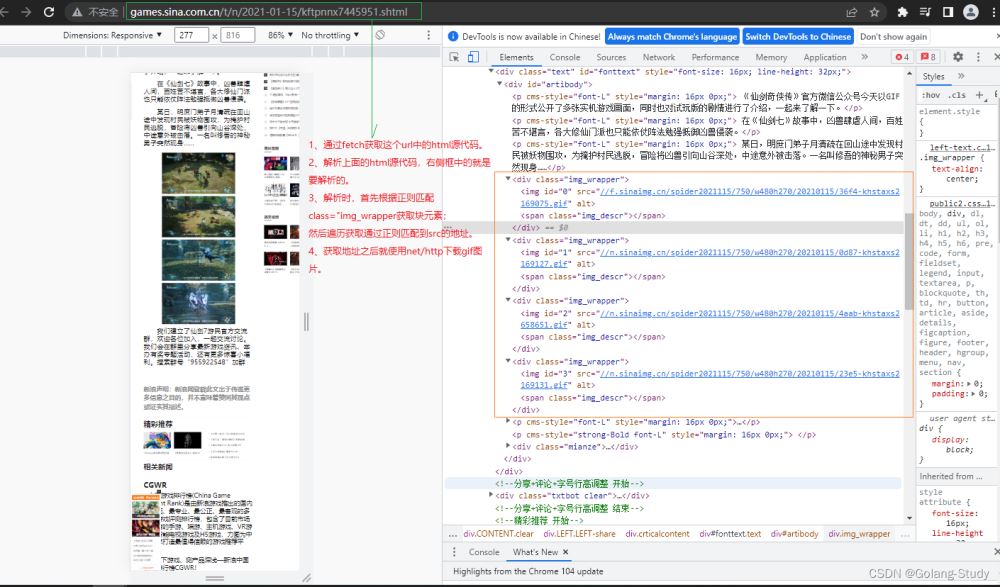
Task: Click Always match Chrome's language button
Action: coord(672,36)
